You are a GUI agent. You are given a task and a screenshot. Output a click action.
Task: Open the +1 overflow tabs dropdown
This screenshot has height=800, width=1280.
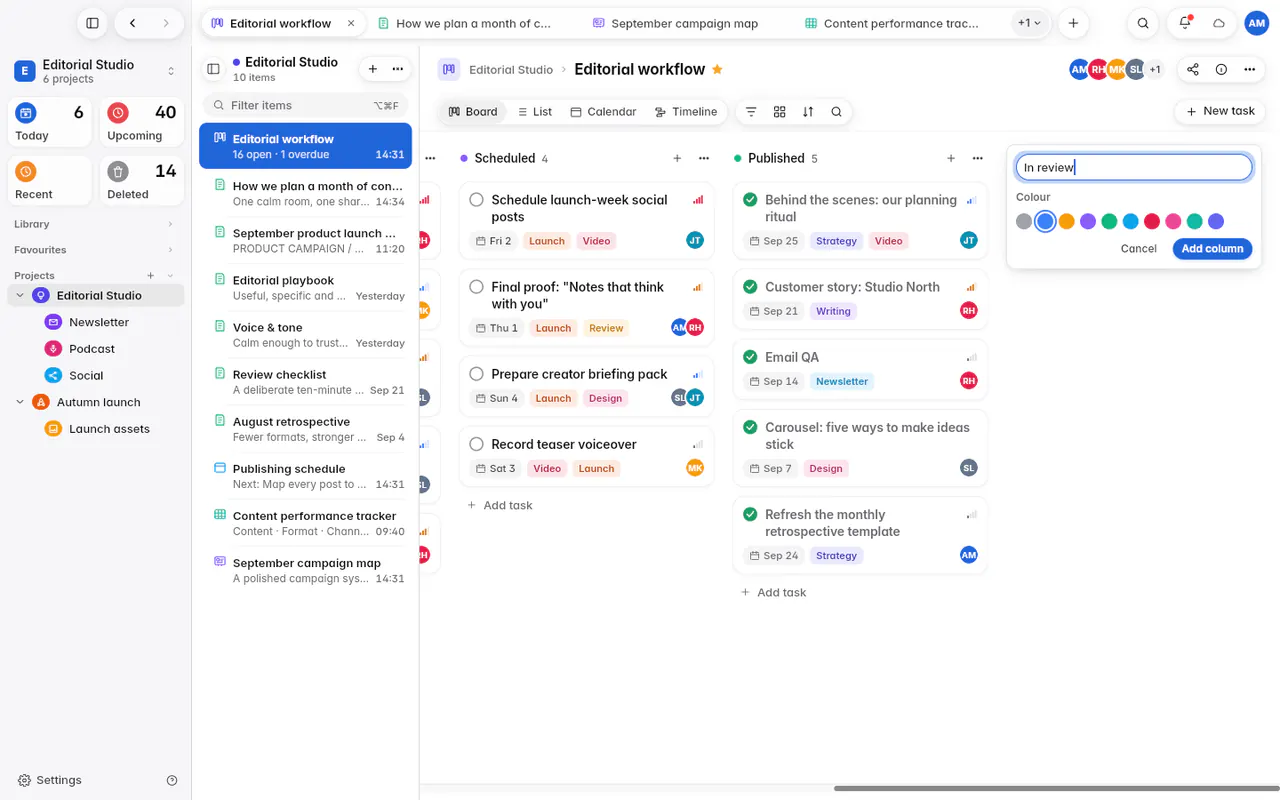(1029, 23)
